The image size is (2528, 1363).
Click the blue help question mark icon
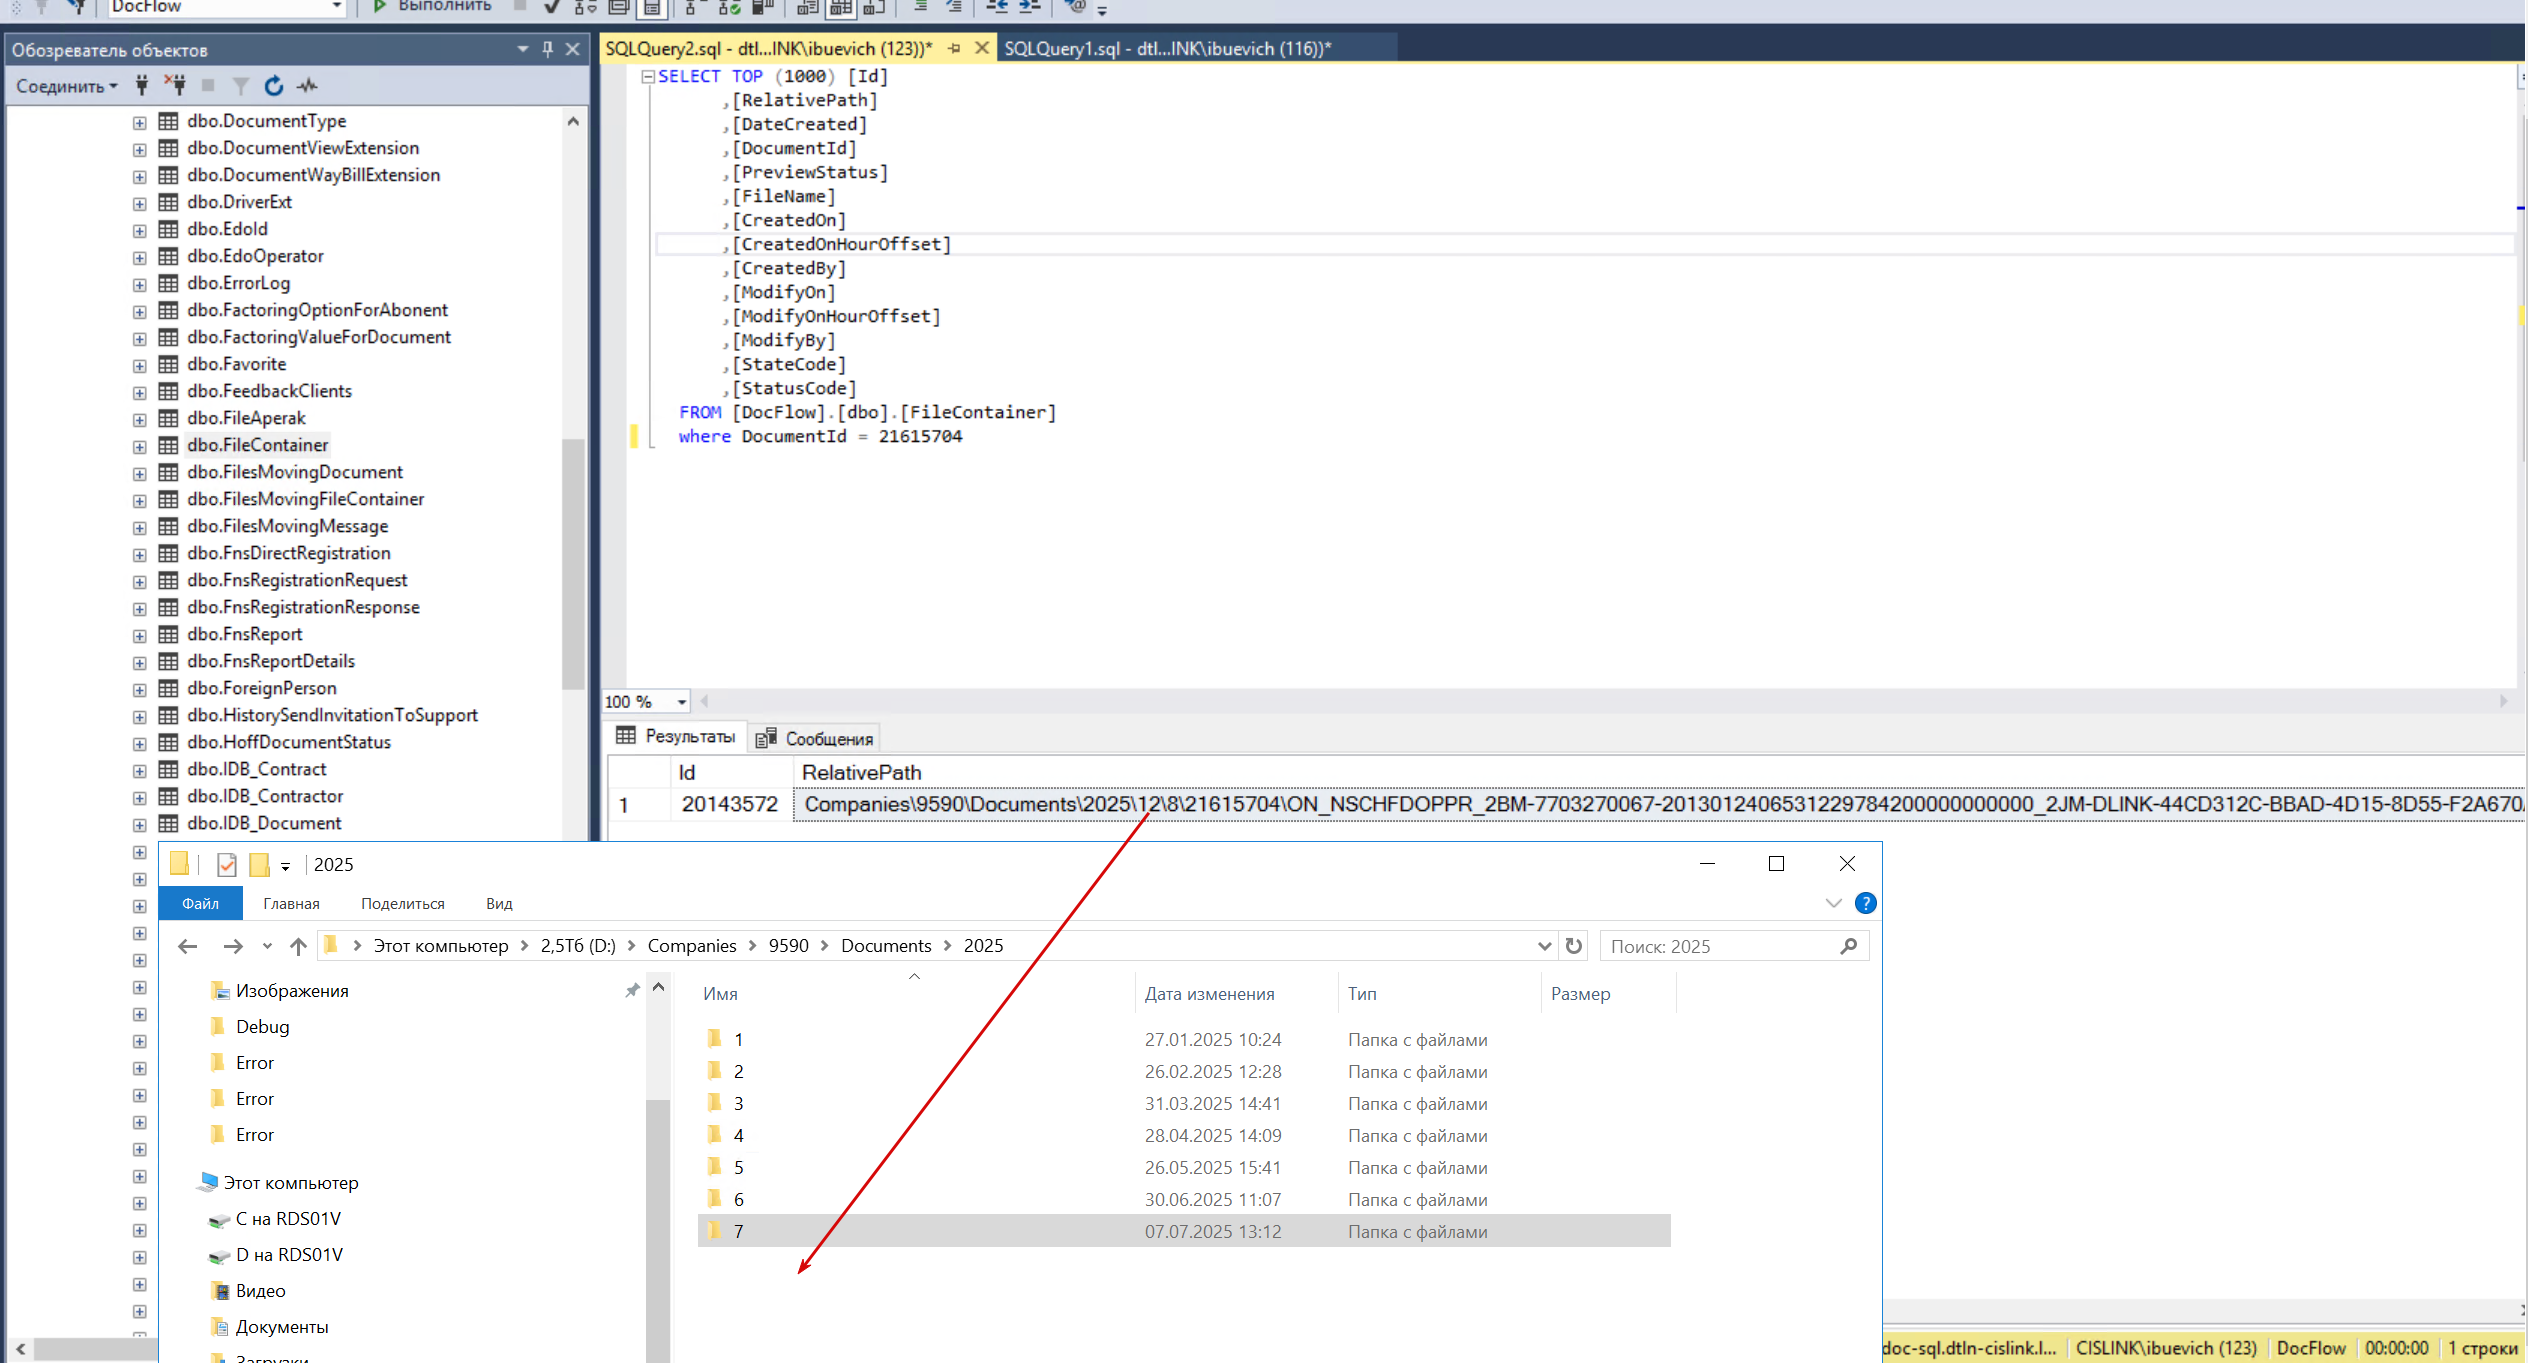1865,903
